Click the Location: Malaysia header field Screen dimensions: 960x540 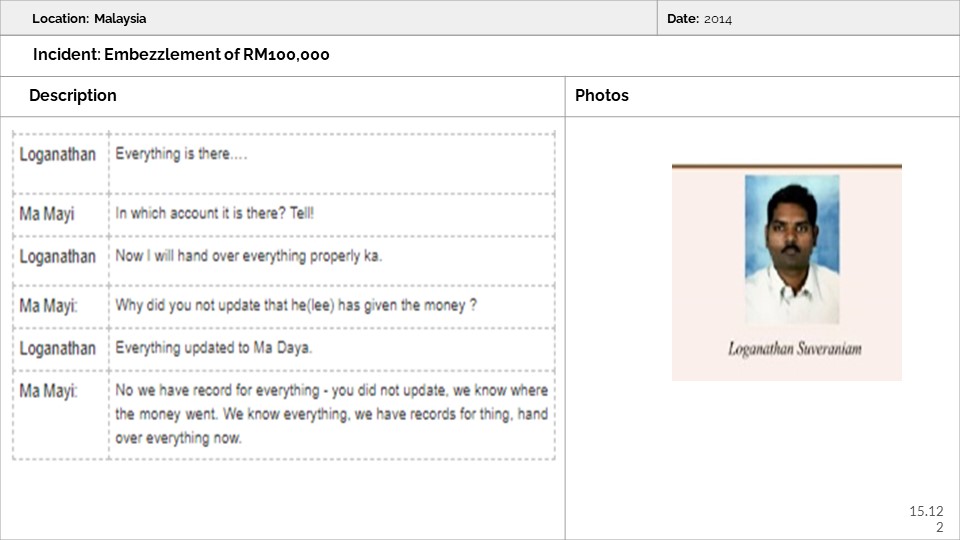[x=89, y=18]
